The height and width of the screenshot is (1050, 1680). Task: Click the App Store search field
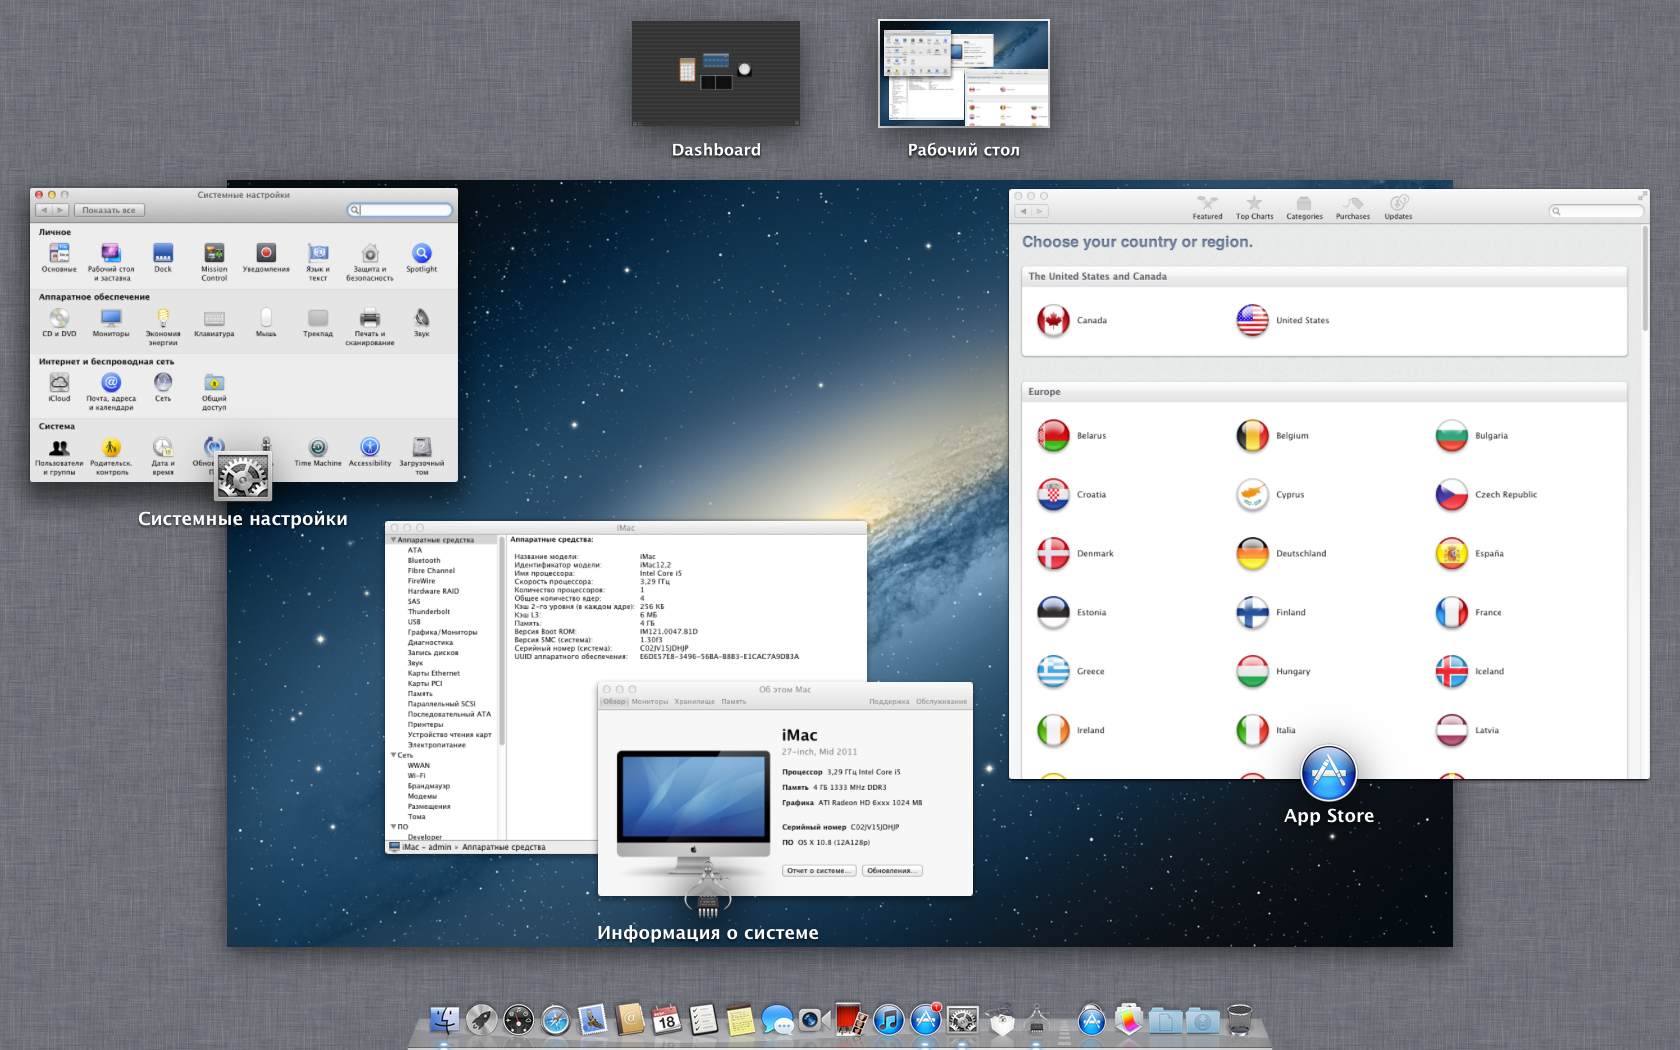(1596, 211)
